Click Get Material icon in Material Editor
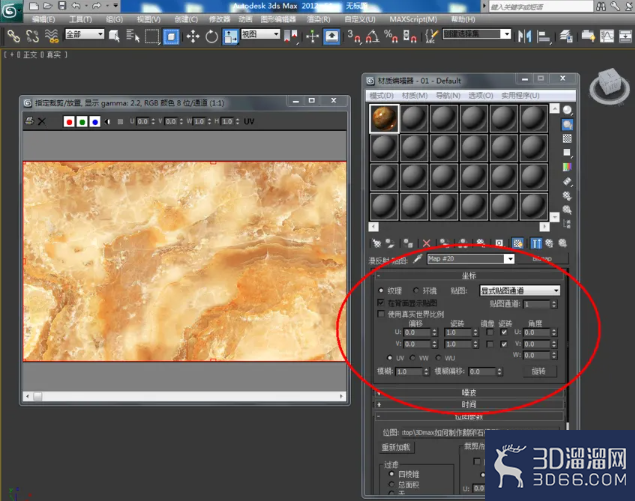 point(377,243)
